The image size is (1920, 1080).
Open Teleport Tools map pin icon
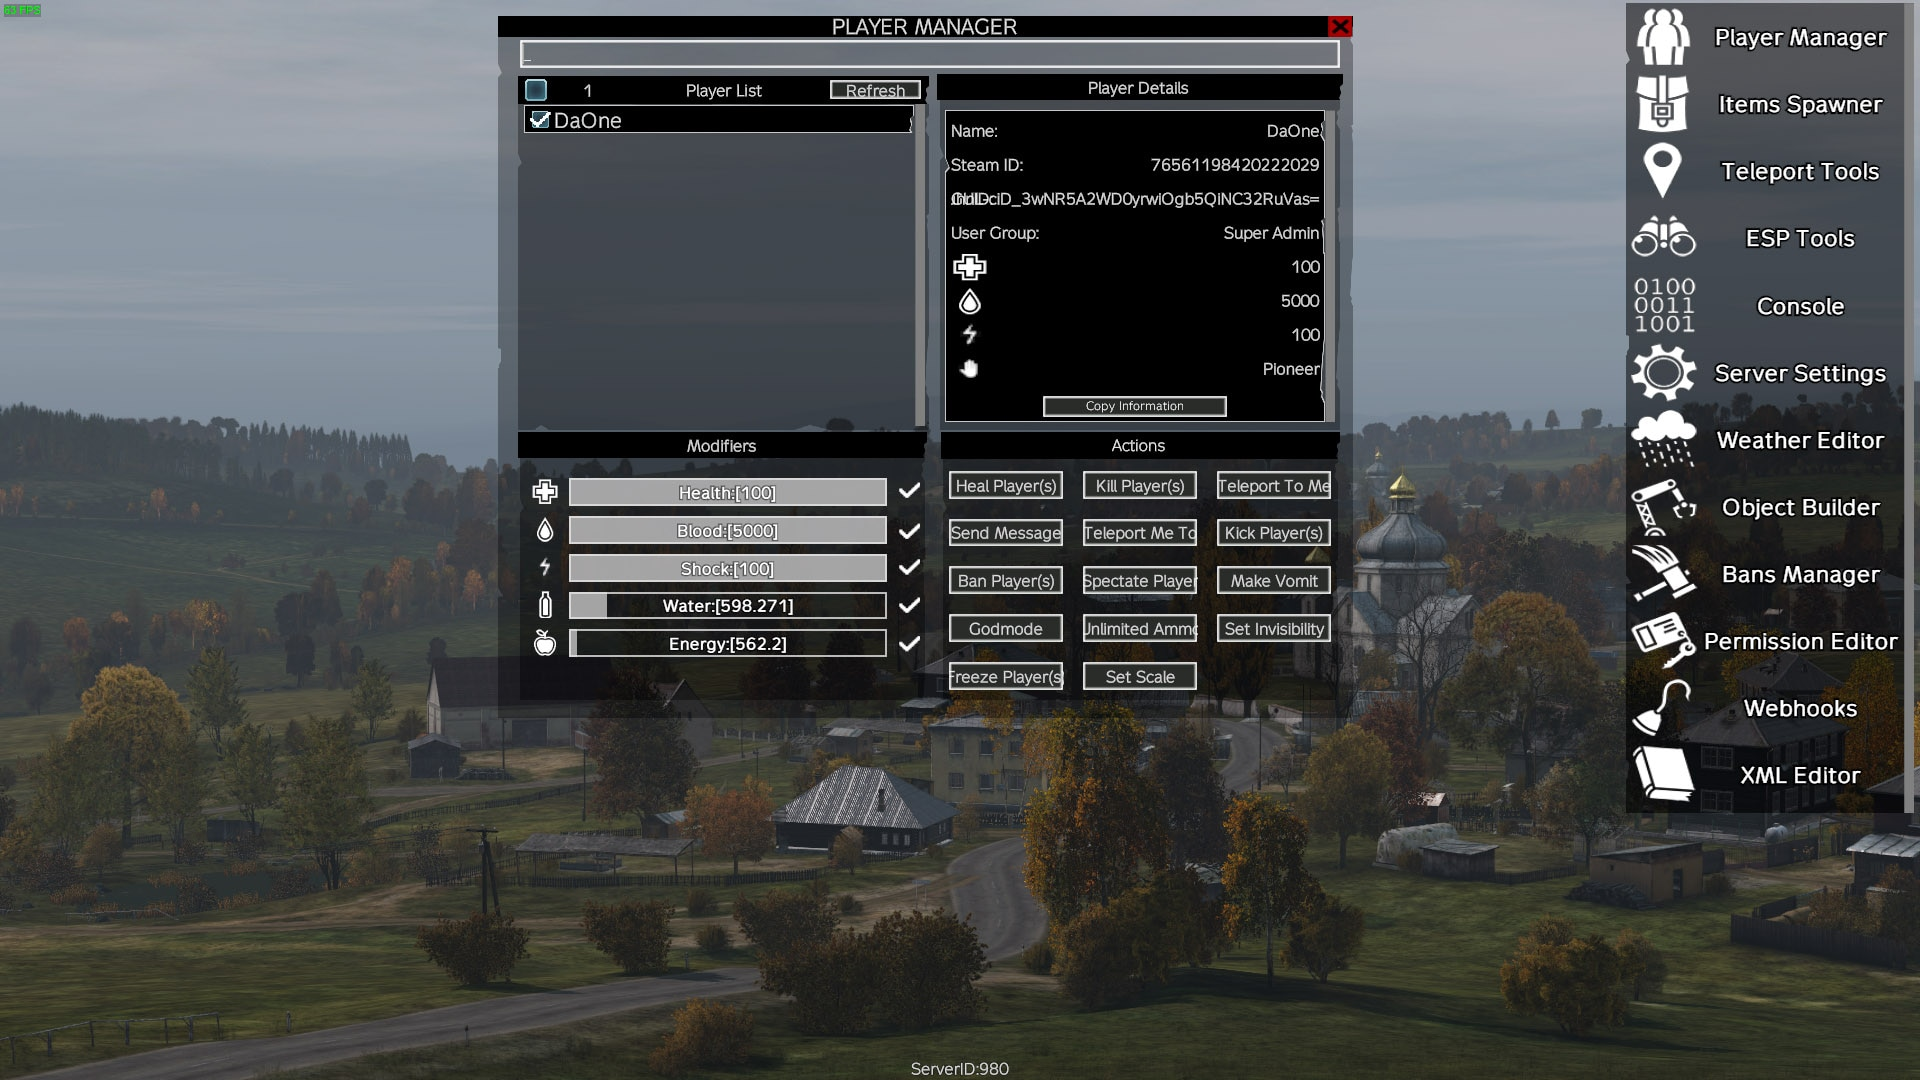1663,171
